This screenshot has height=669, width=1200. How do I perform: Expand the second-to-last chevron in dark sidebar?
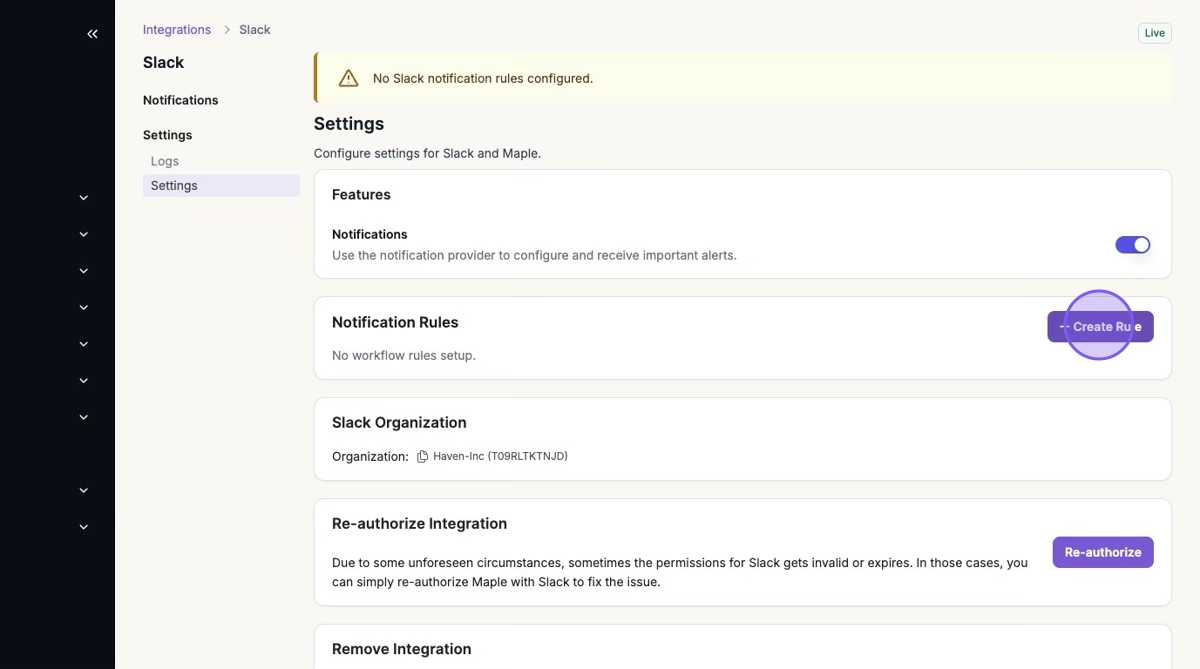(x=84, y=491)
